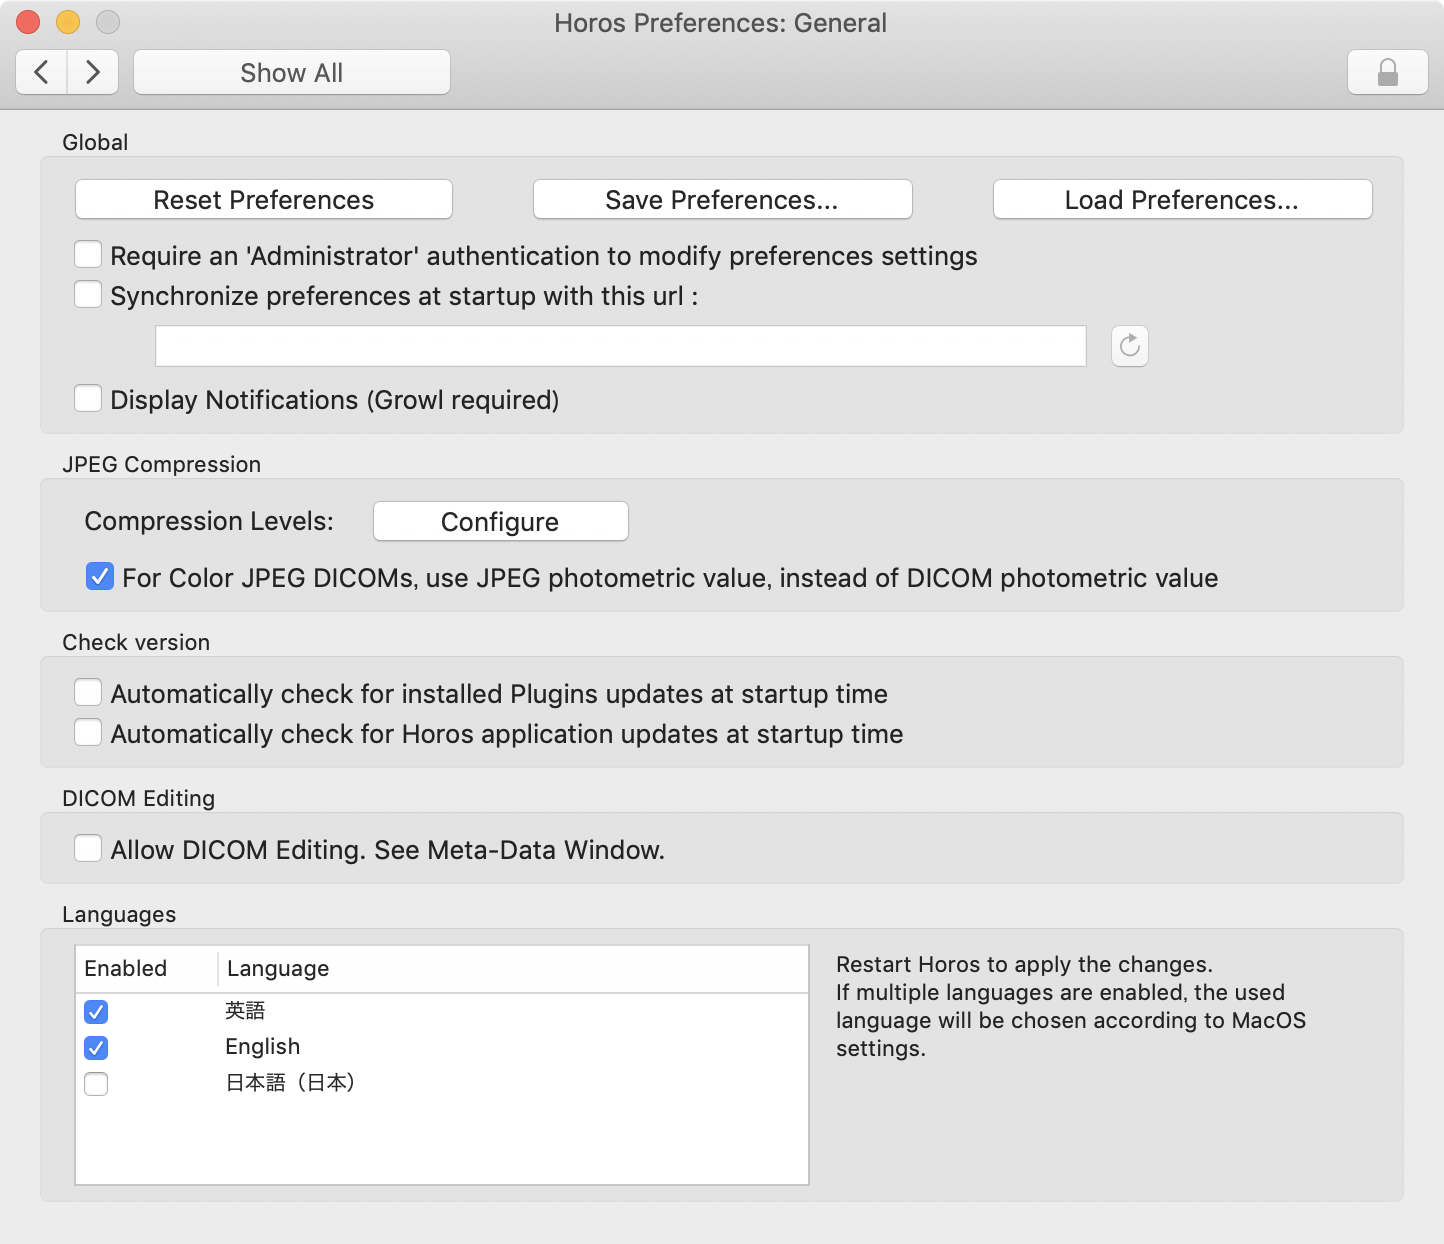Select the 日本語（日本）row text
This screenshot has height=1244, width=1444.
point(291,1083)
